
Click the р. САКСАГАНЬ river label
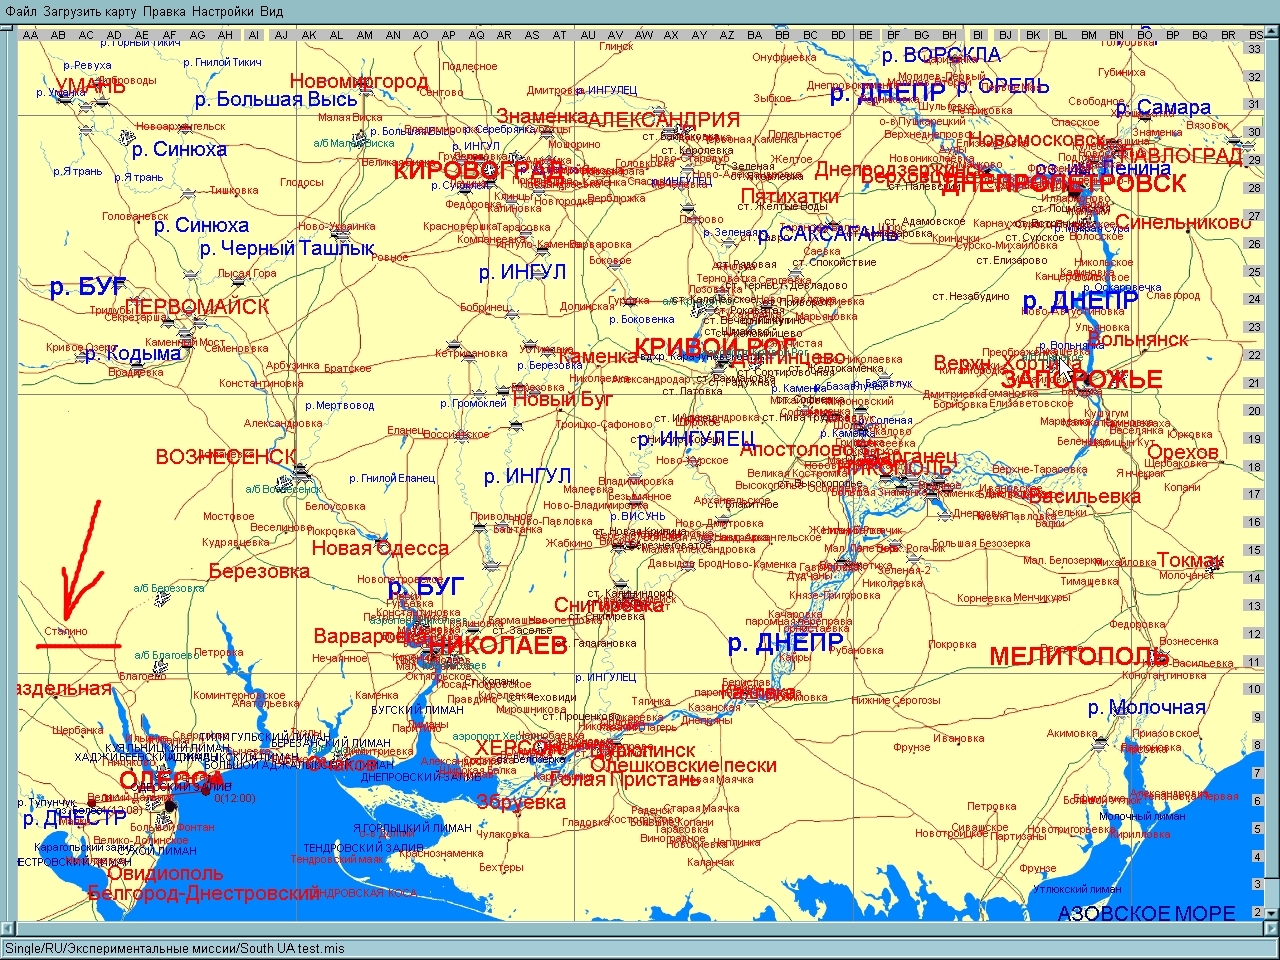click(x=828, y=235)
